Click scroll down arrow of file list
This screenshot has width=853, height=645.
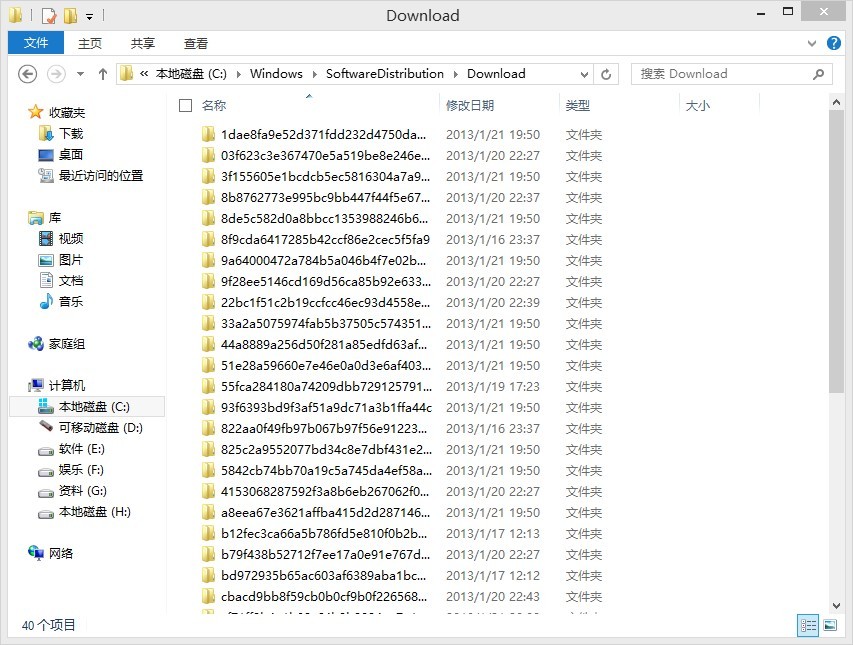(x=836, y=605)
